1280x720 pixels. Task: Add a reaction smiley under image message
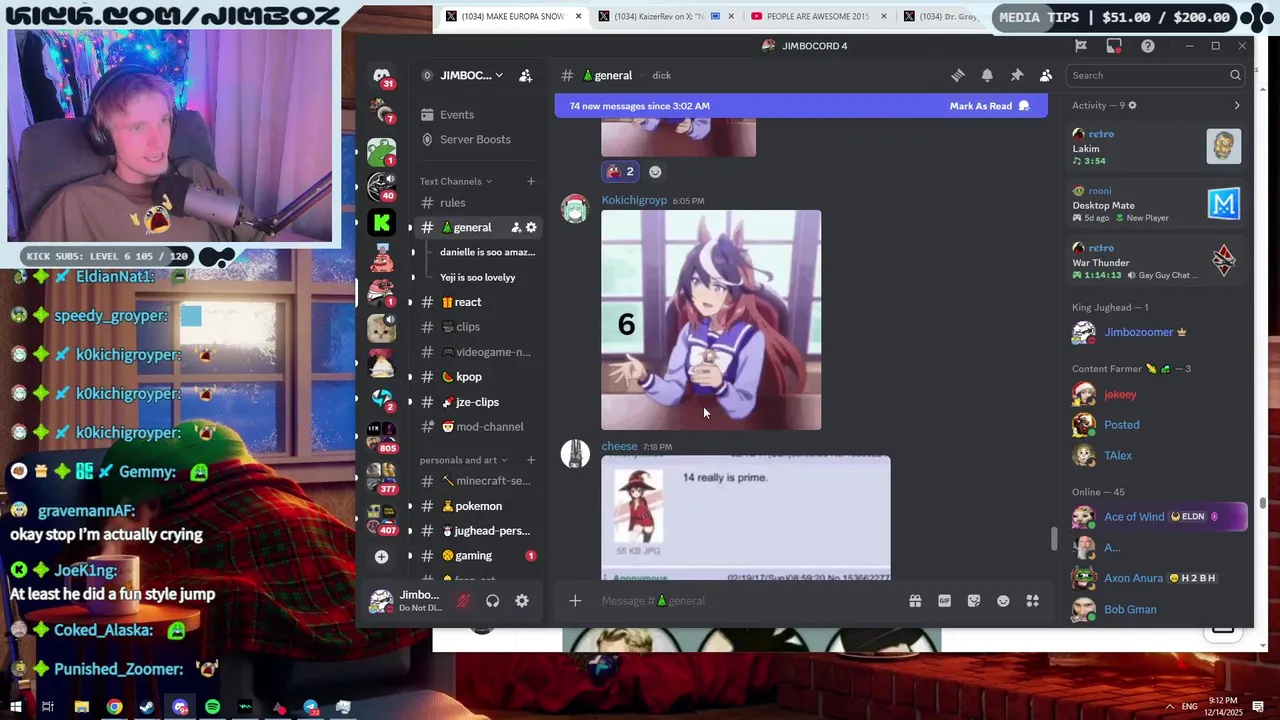pyautogui.click(x=655, y=172)
